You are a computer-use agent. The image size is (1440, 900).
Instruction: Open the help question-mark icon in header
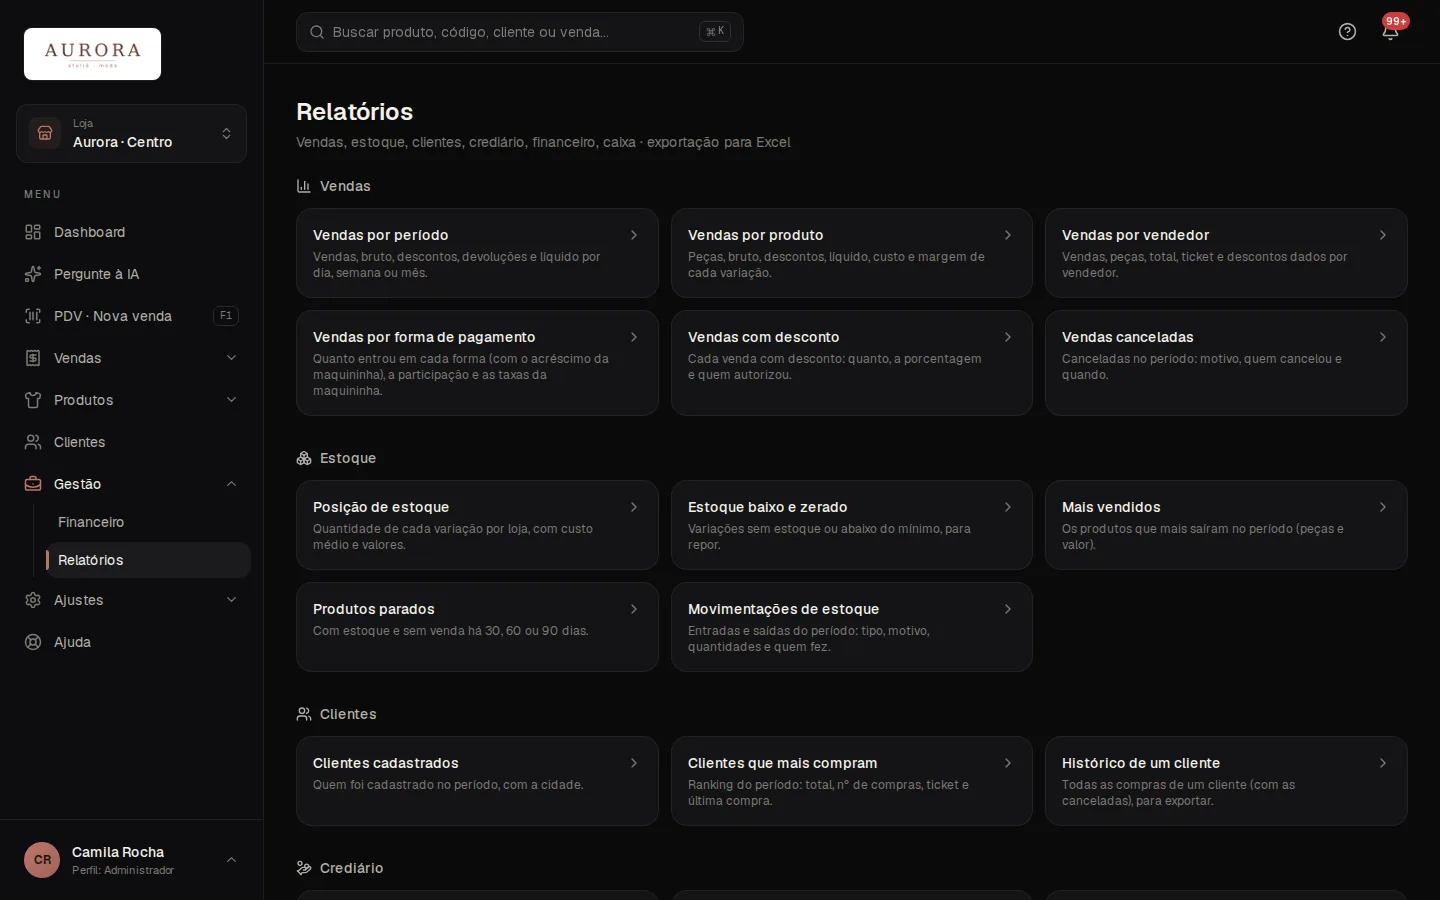(x=1347, y=32)
